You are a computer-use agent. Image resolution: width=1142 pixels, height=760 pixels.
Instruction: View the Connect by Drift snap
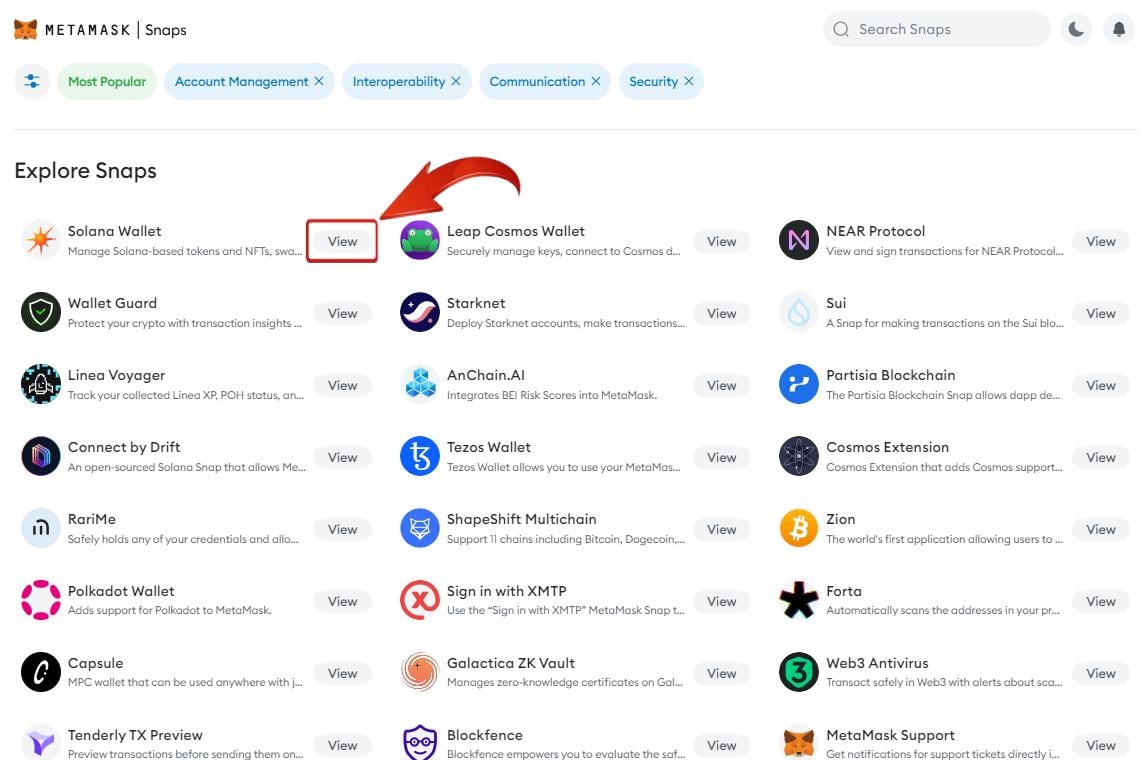click(342, 457)
